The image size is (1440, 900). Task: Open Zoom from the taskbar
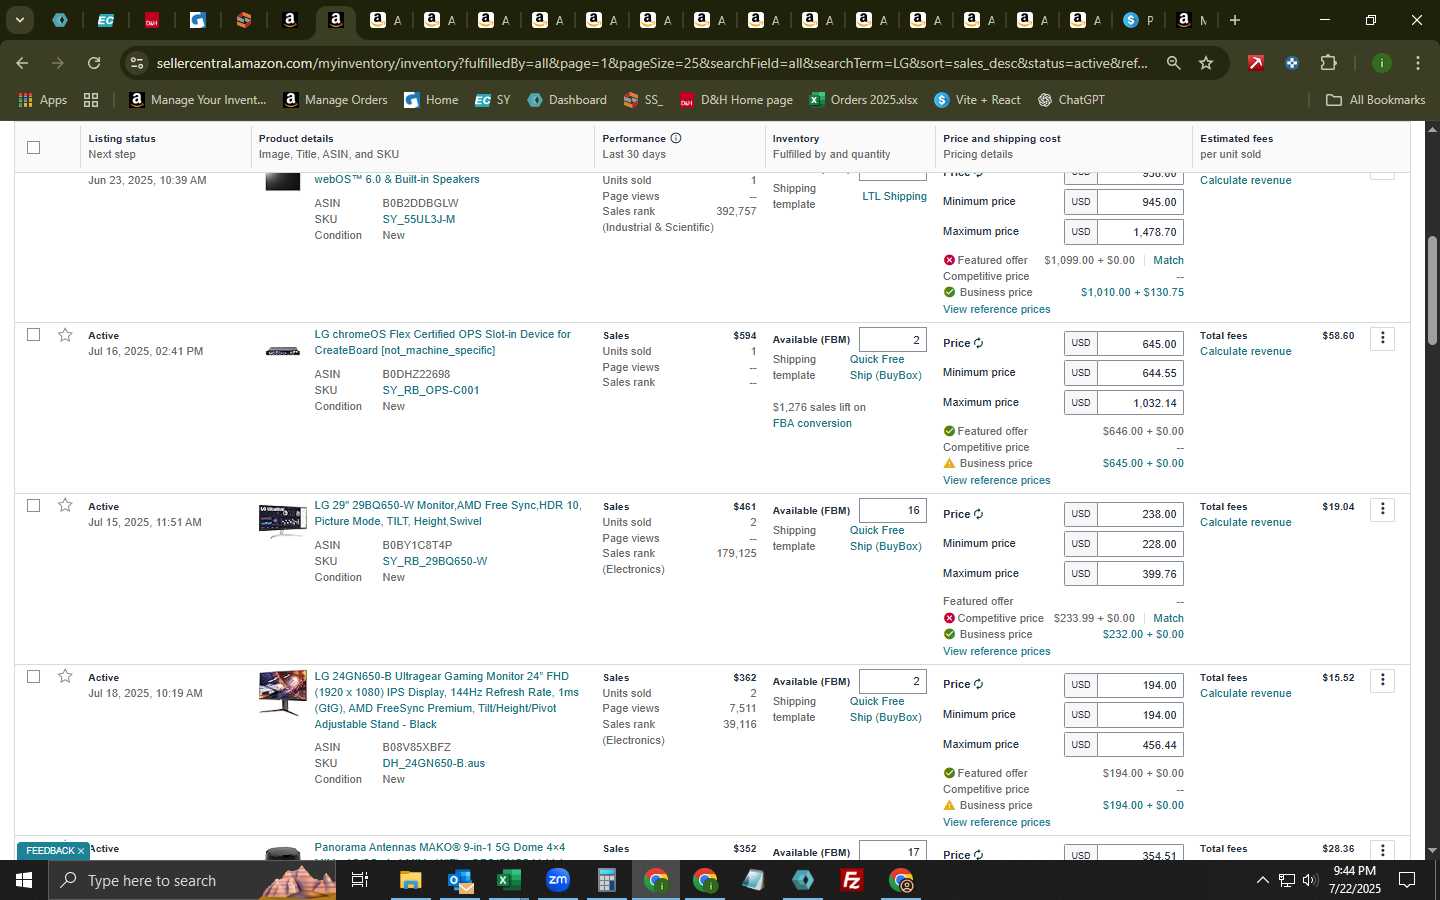(558, 880)
